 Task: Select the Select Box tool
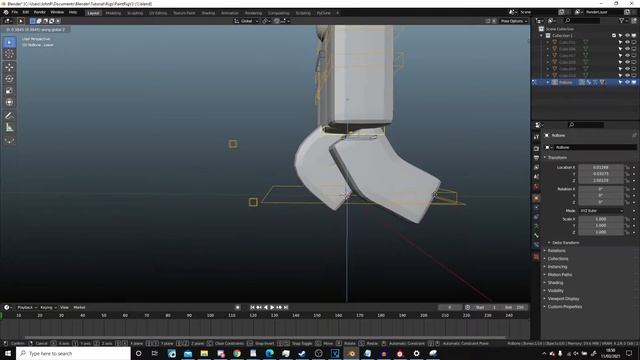click(9, 42)
